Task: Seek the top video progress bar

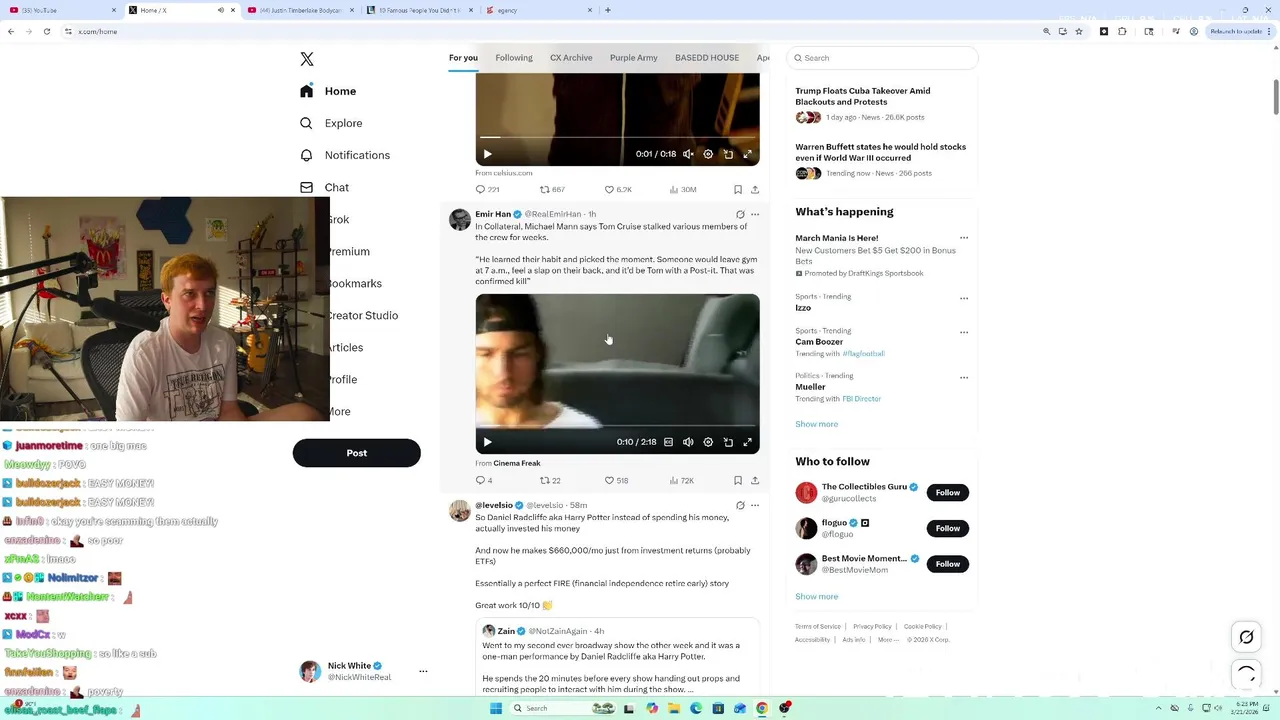Action: click(x=617, y=137)
